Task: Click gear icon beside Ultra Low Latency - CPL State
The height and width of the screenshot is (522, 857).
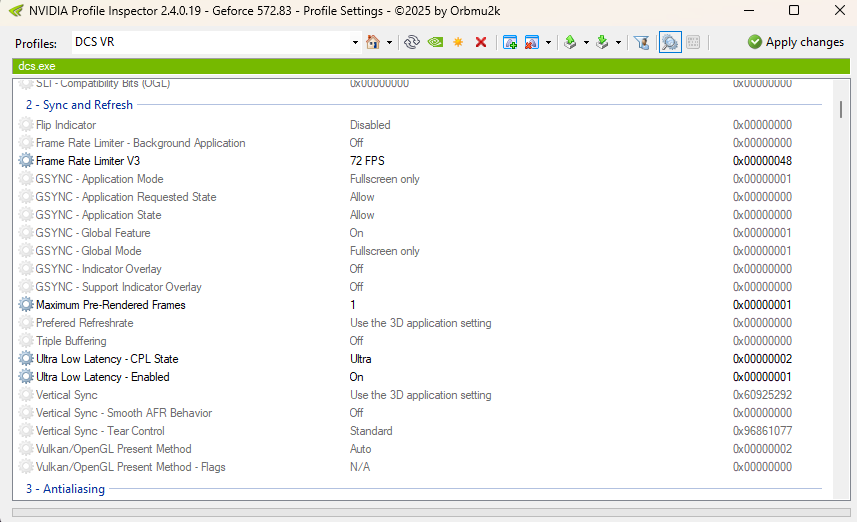Action: click(26, 359)
